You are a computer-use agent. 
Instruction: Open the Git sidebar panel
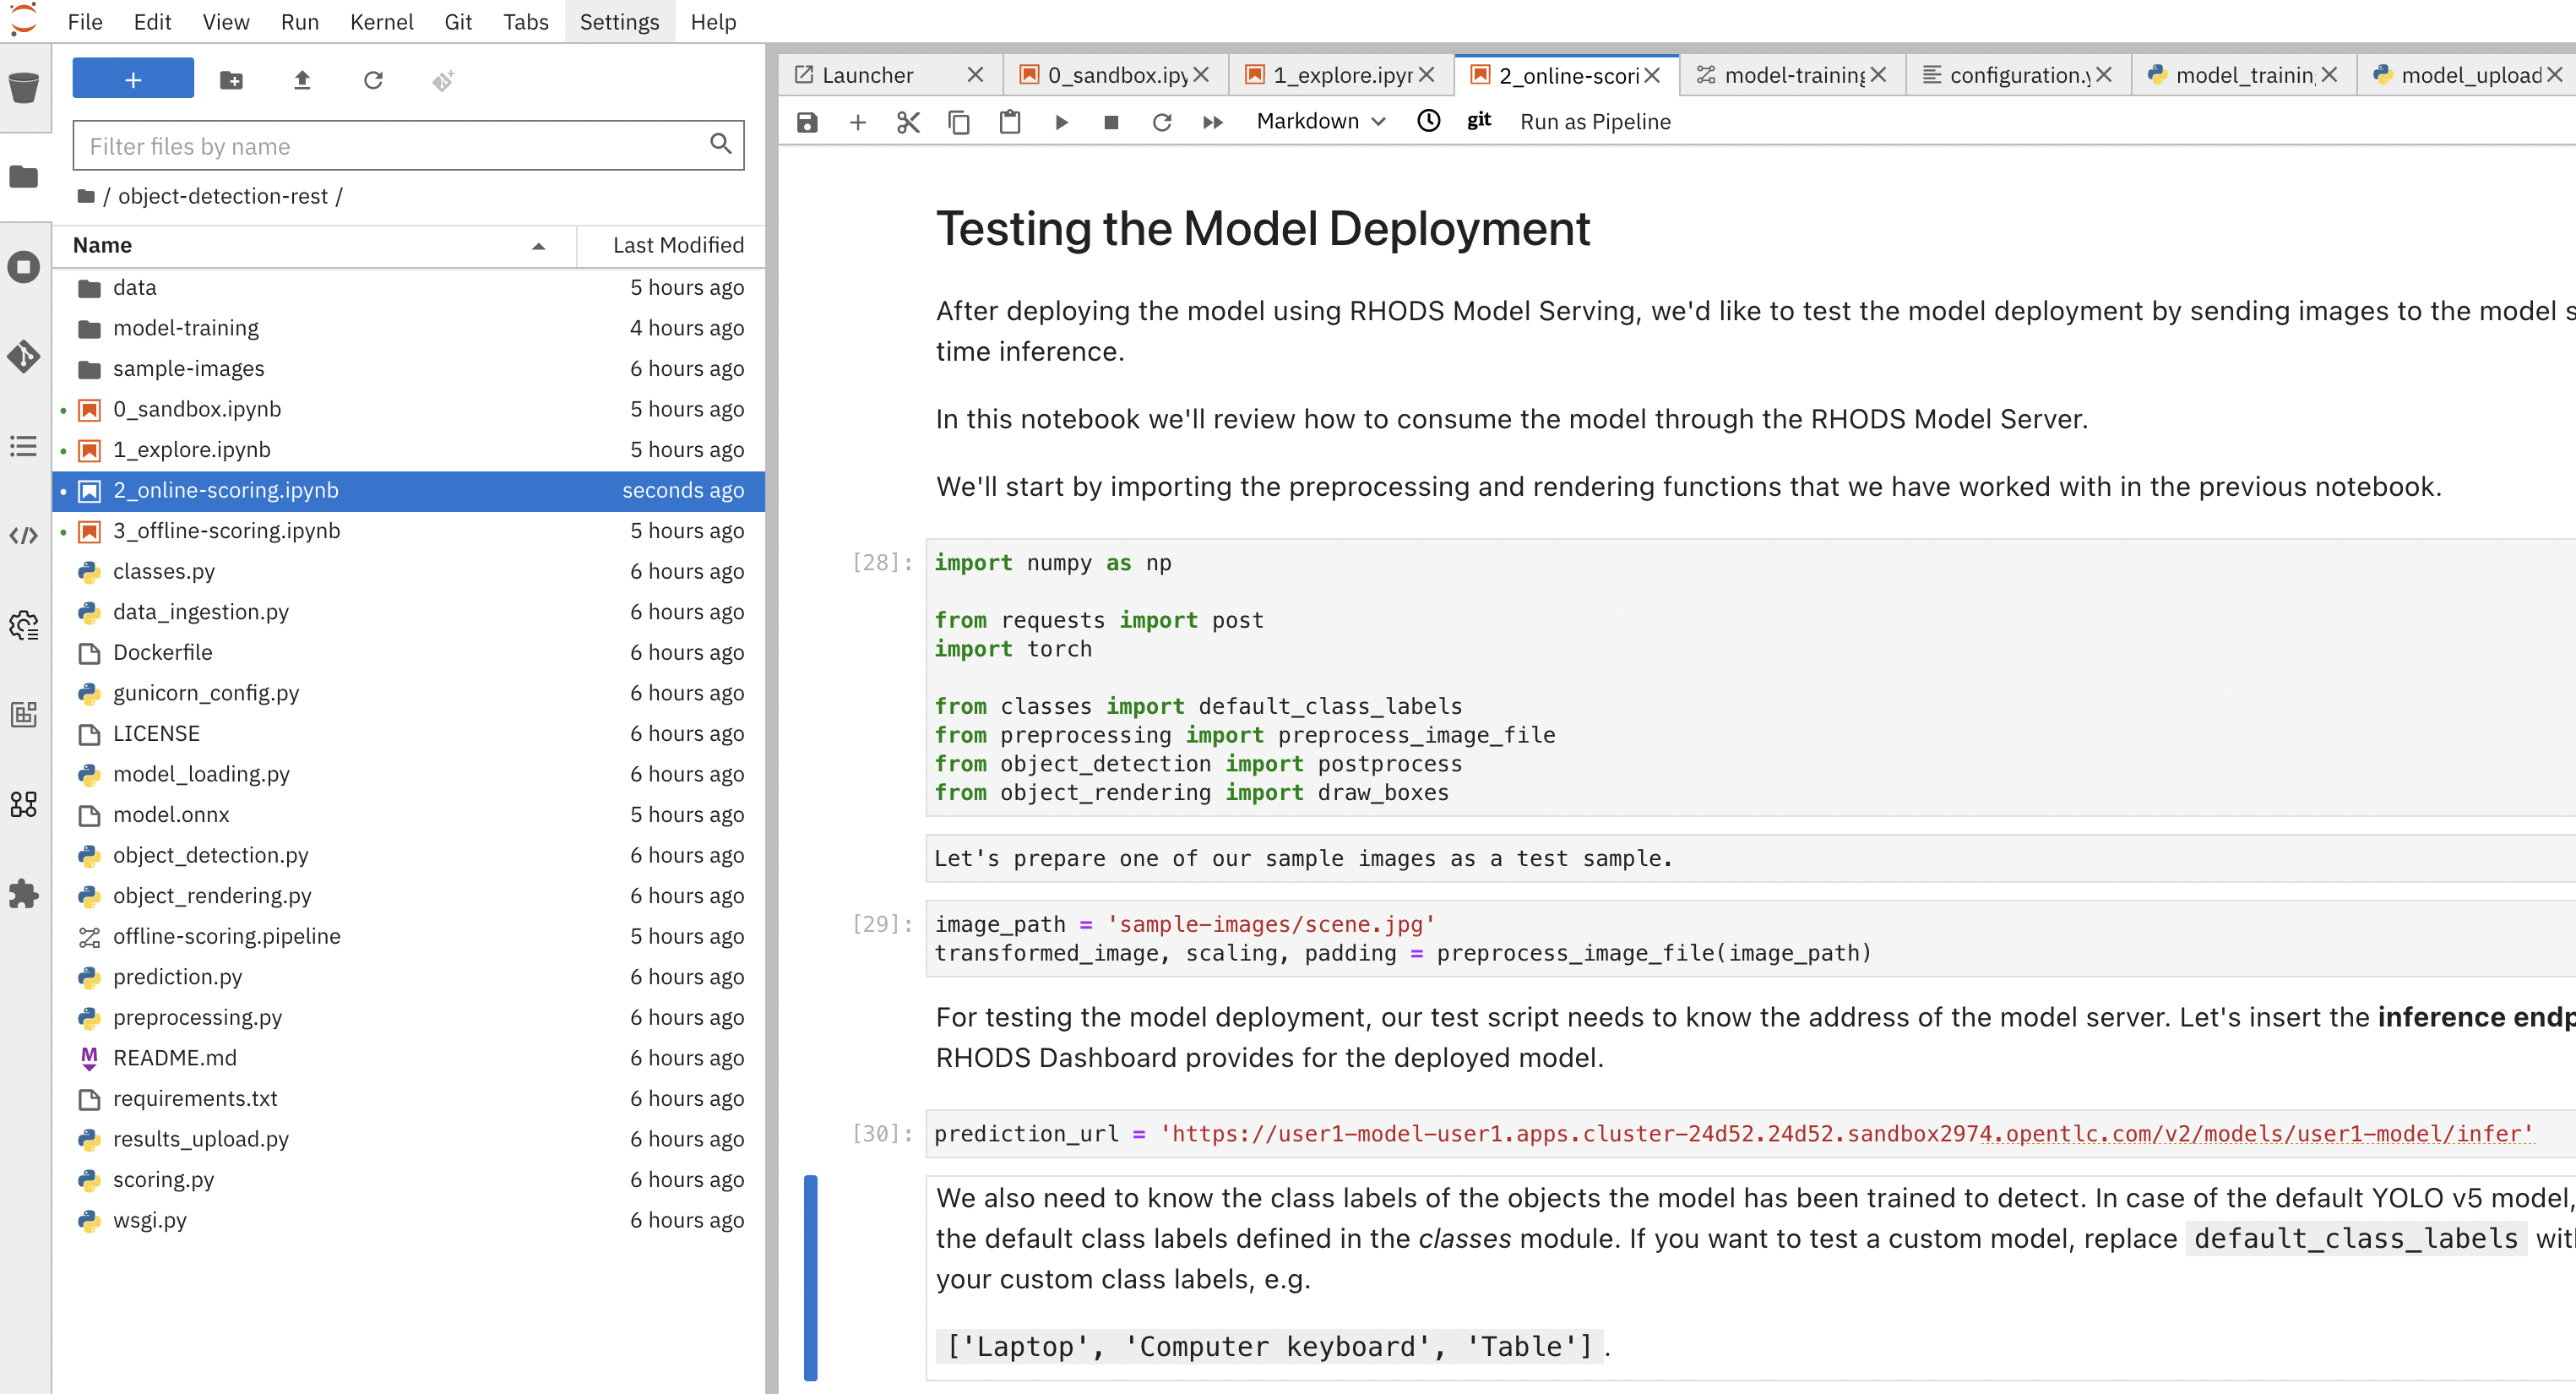tap(24, 356)
